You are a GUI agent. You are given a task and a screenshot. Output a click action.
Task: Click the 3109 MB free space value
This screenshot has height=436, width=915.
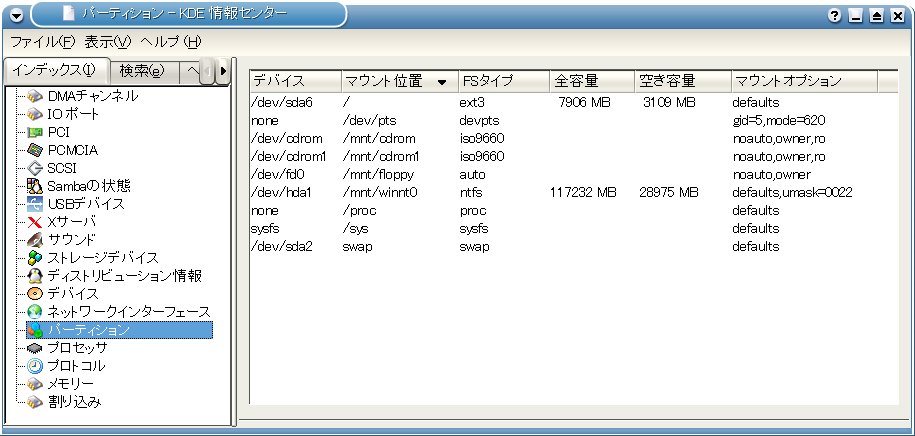[x=669, y=103]
